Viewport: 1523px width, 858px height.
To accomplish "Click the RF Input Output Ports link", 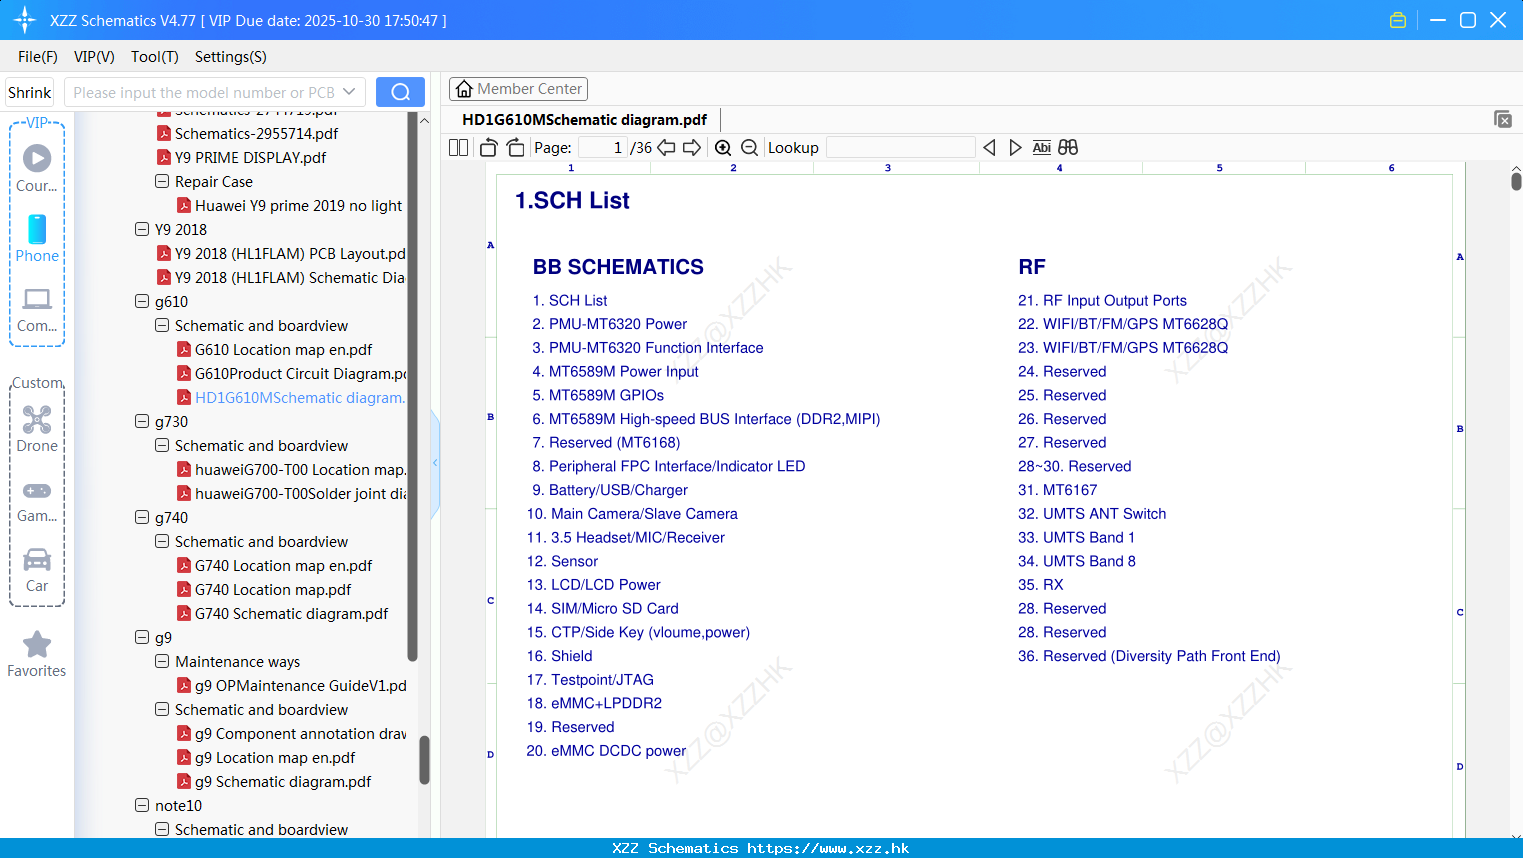I will tap(1102, 300).
